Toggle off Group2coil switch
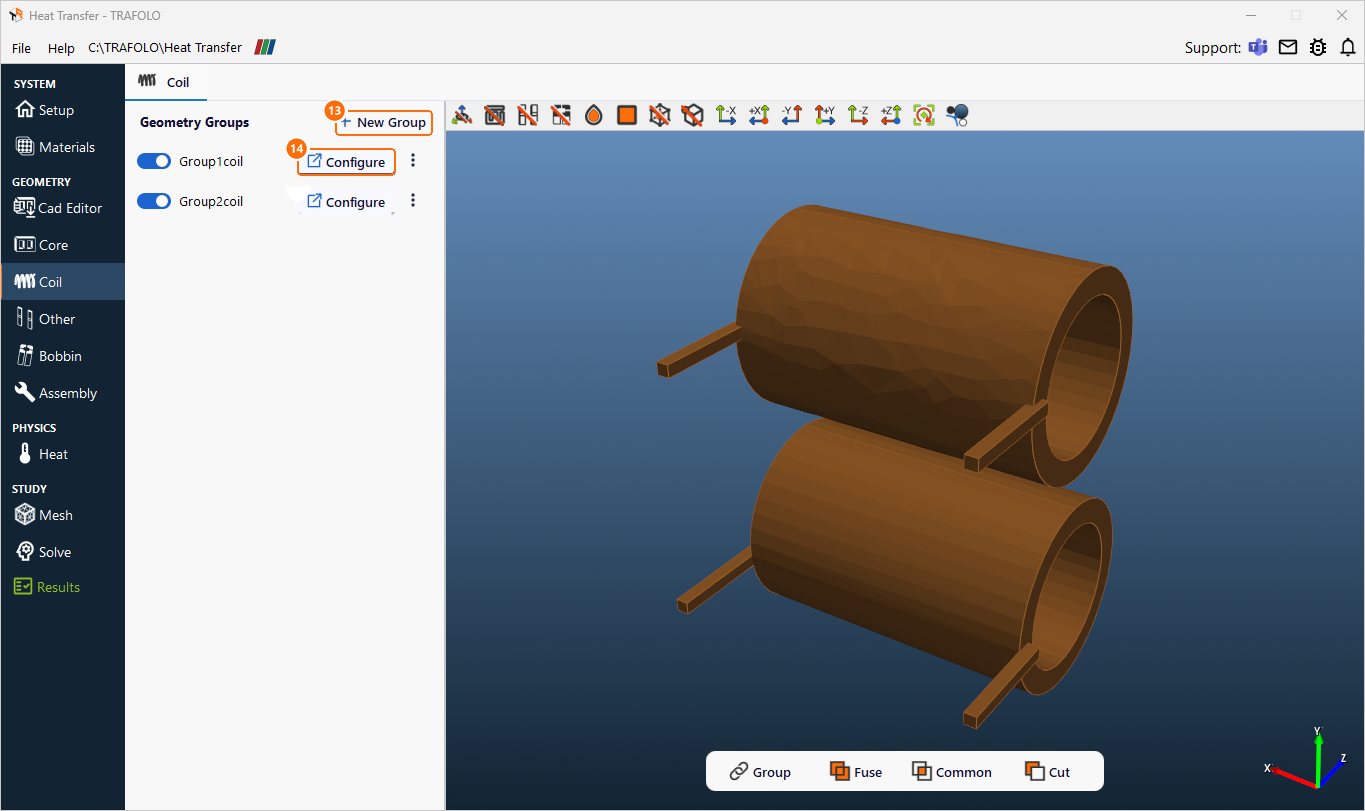This screenshot has height=811, width=1365. coord(154,201)
